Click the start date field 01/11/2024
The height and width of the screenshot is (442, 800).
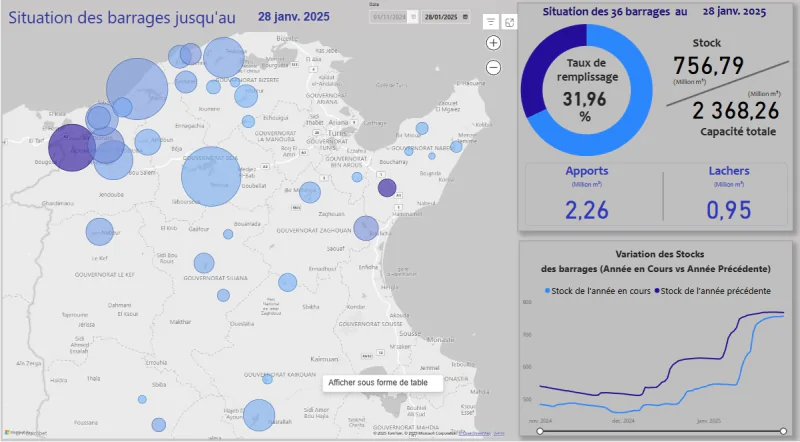[x=388, y=17]
